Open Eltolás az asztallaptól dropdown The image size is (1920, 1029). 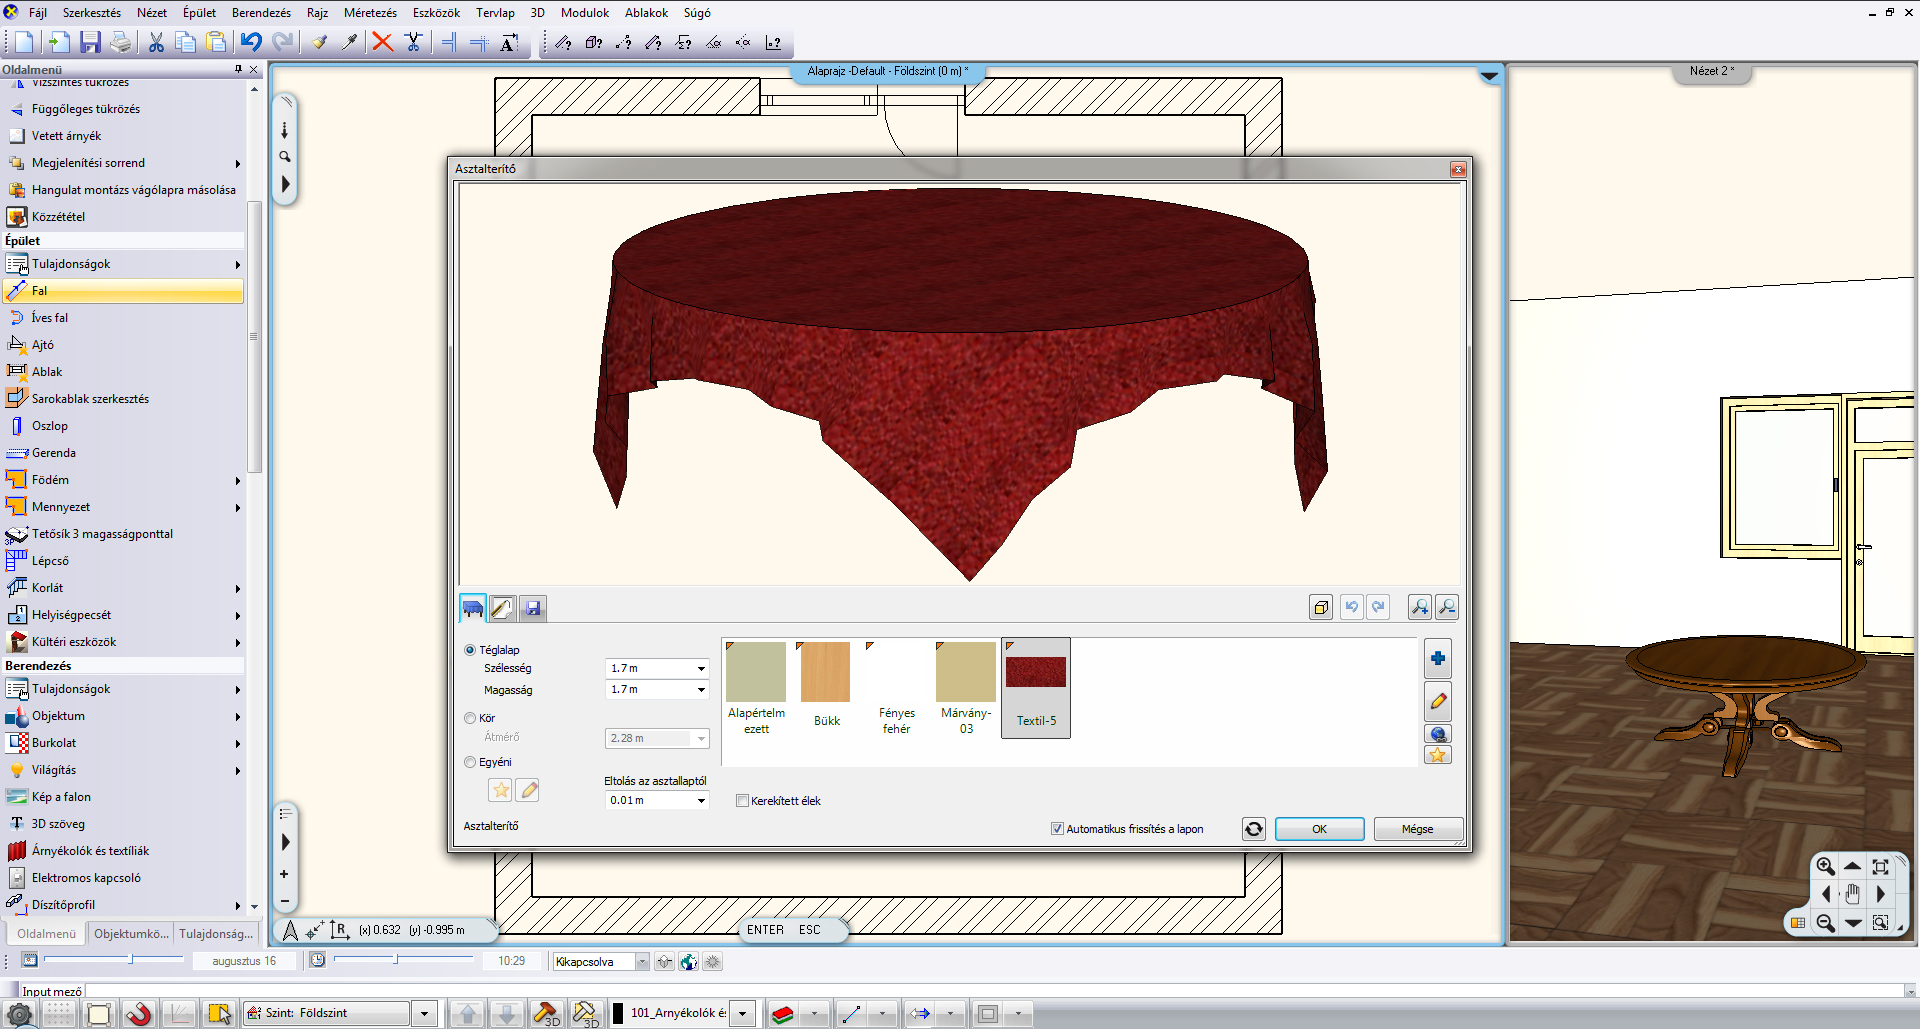(700, 801)
